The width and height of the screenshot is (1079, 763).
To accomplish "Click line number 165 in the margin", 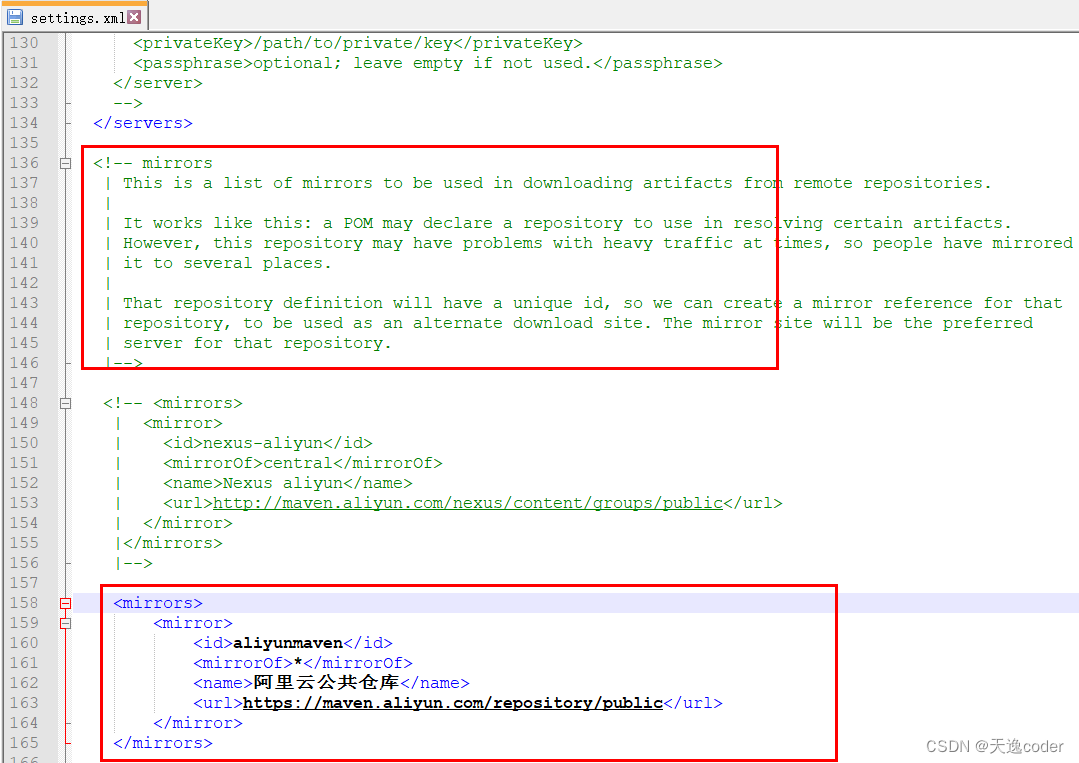I will point(24,743).
